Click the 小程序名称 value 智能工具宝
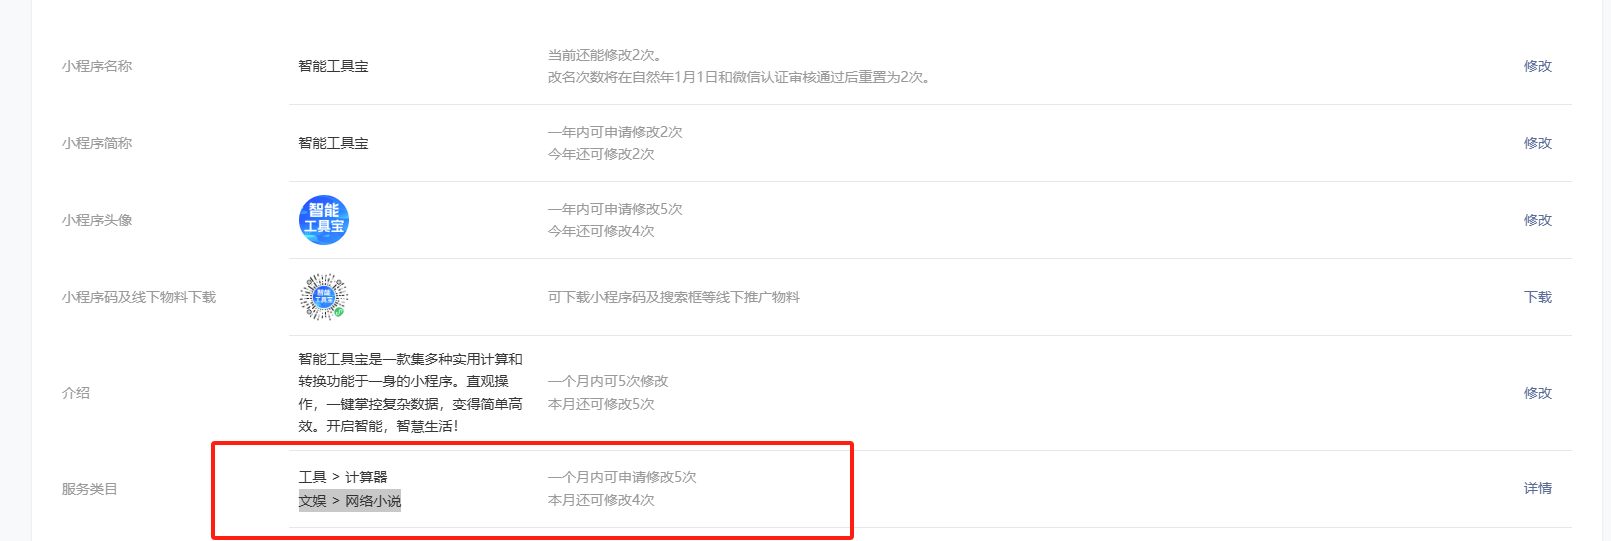This screenshot has width=1611, height=541. 333,66
